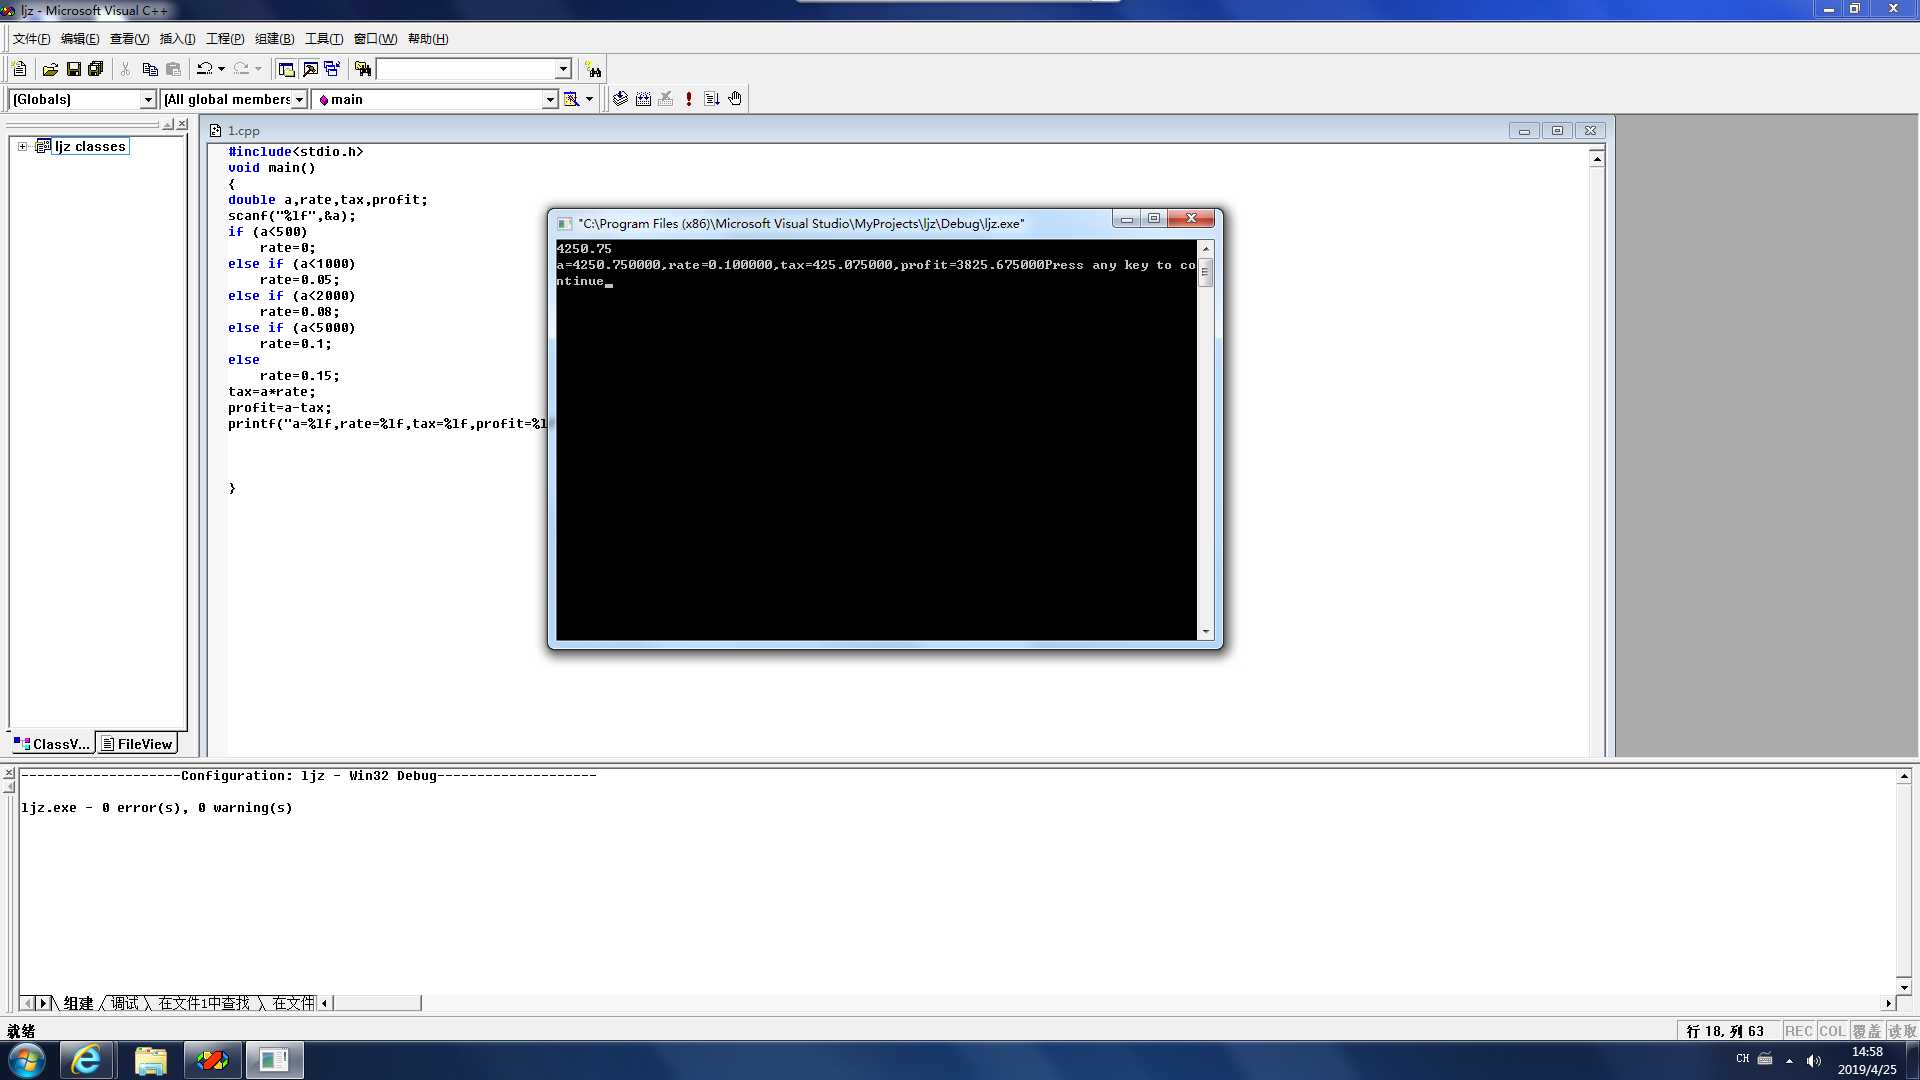Open File Explorer from the taskbar
The image size is (1920, 1080).
click(150, 1060)
